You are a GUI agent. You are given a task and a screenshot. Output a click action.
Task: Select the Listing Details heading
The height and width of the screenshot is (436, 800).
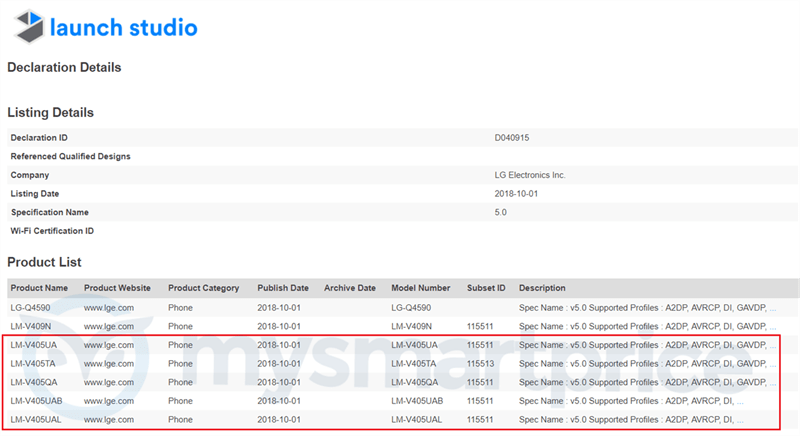pyautogui.click(x=51, y=113)
